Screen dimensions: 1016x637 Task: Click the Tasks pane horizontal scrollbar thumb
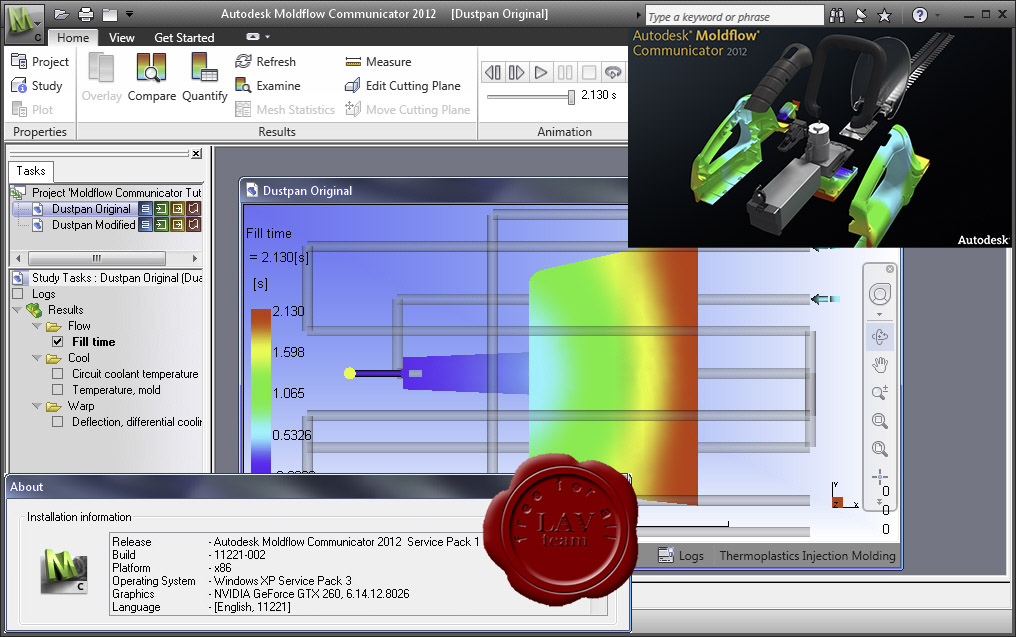click(97, 258)
